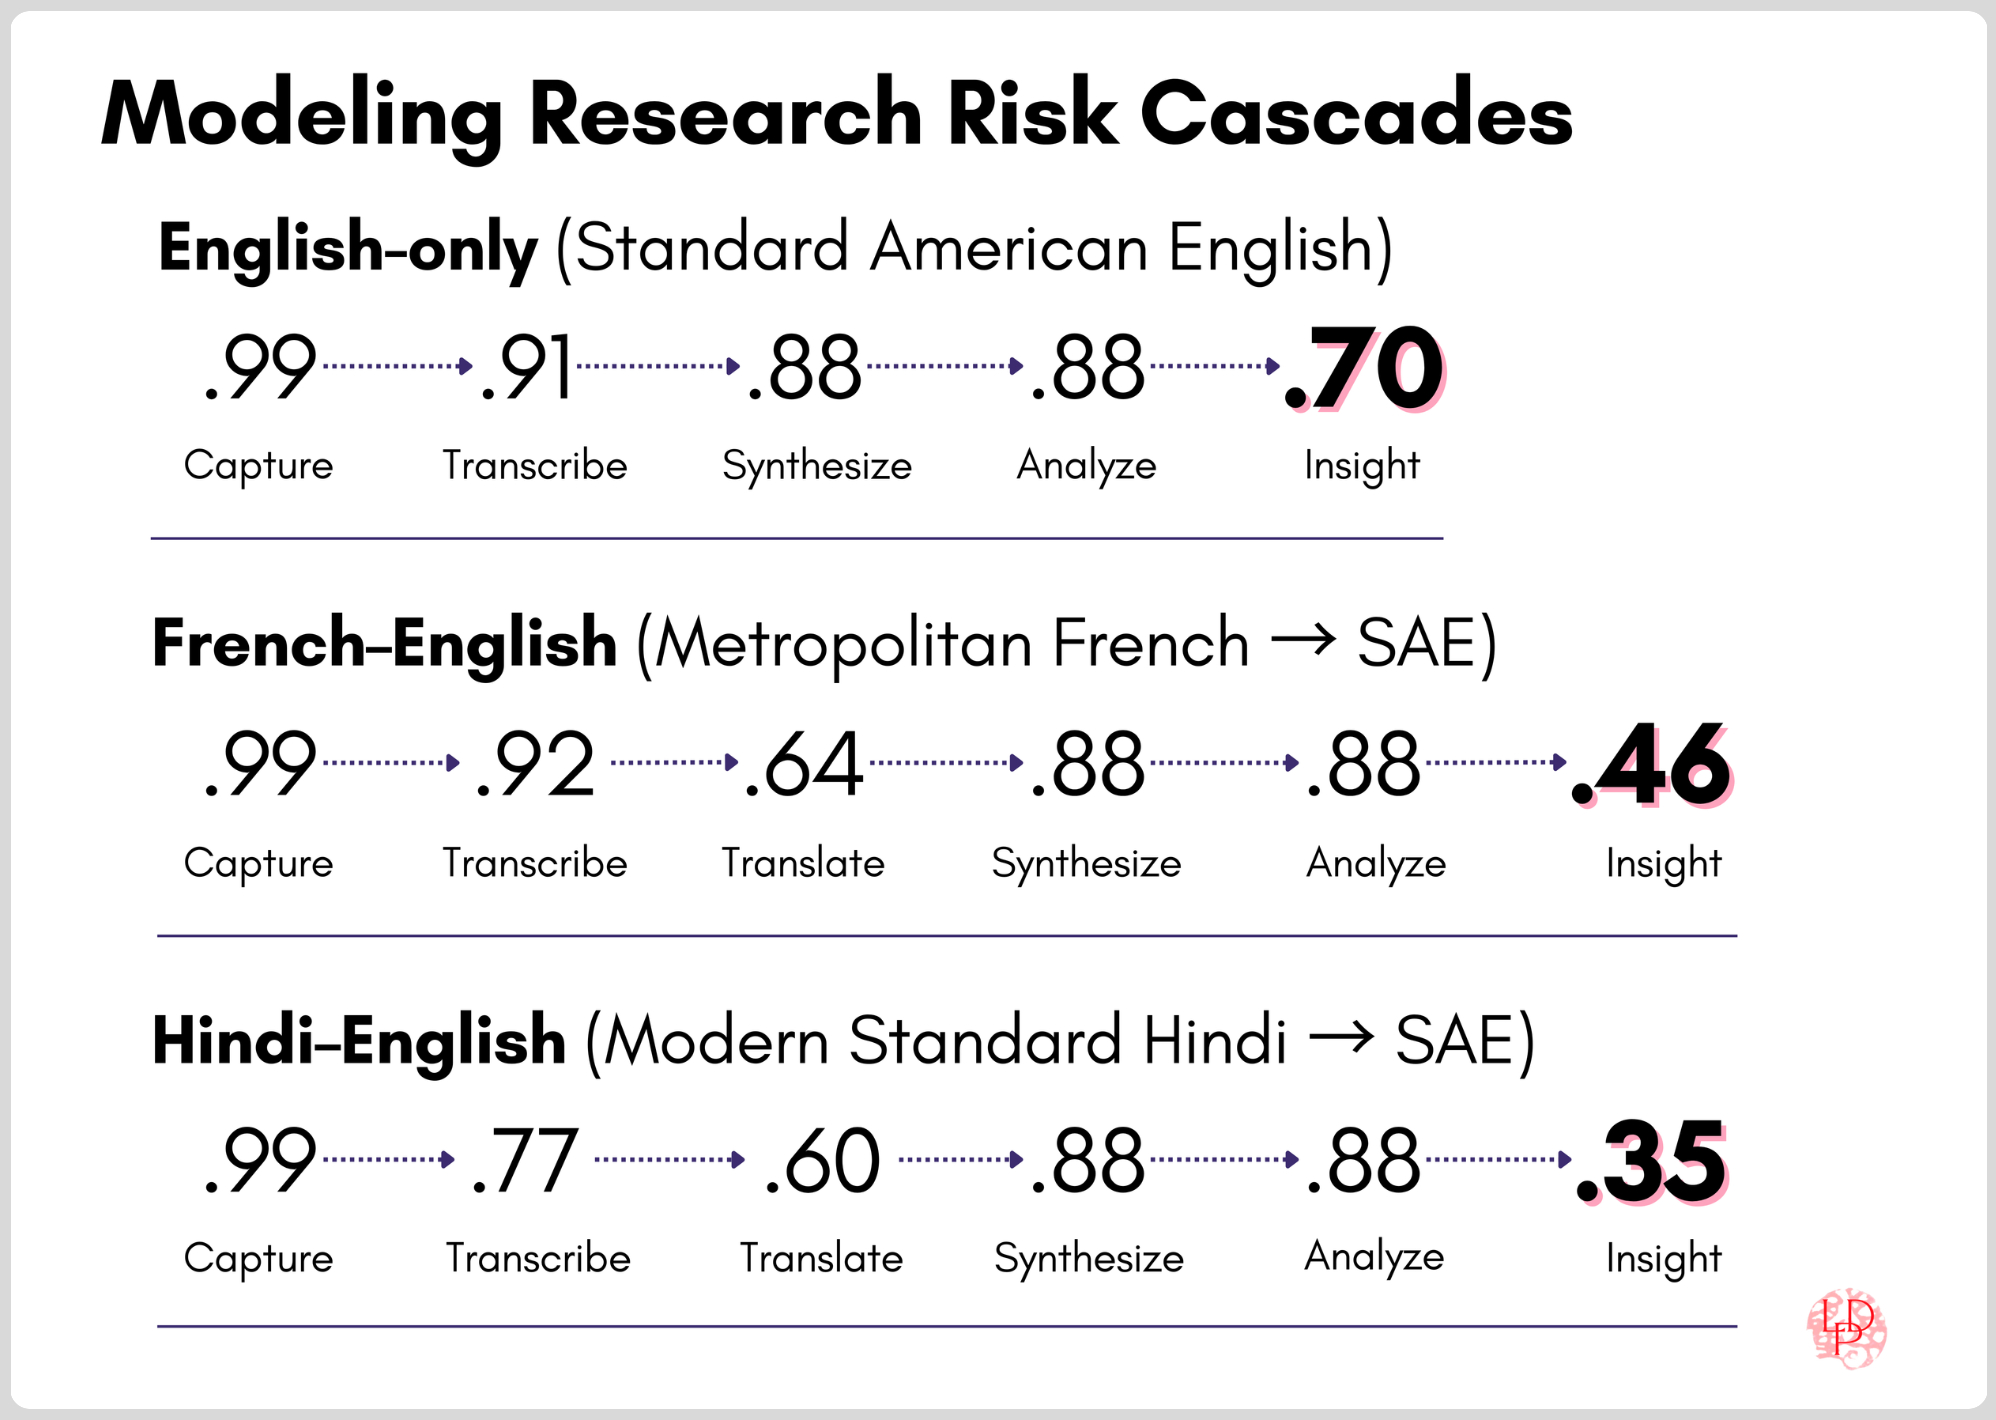Click the dotted arrow pointing to .46
This screenshot has height=1420, width=1996.
[1496, 762]
